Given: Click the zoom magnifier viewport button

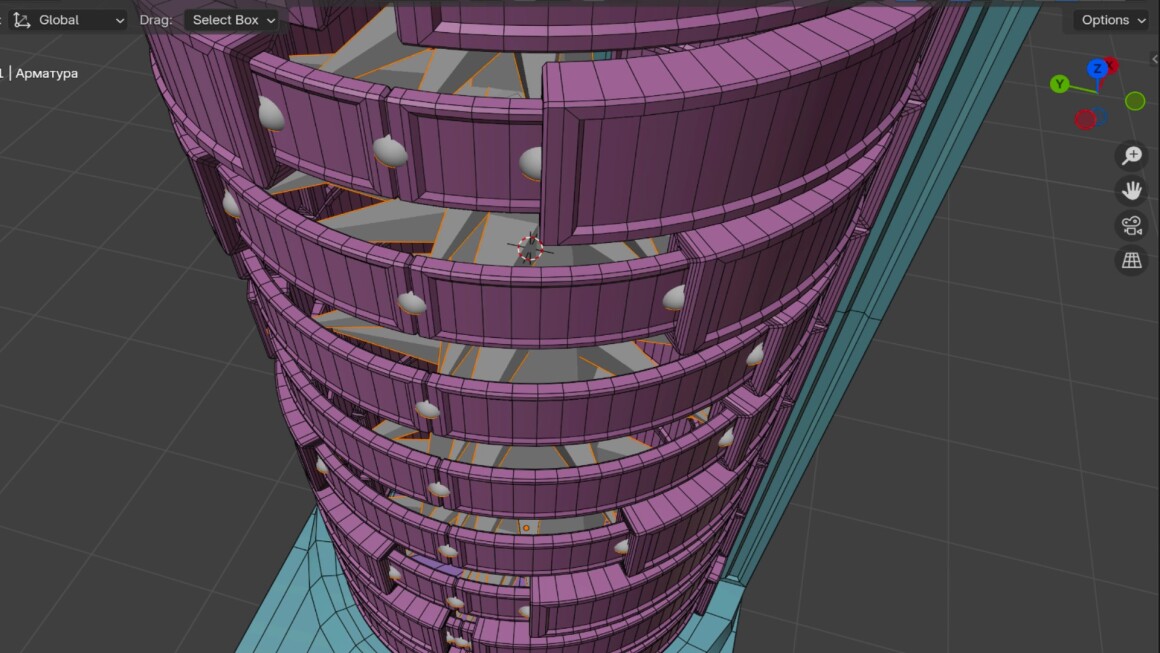Looking at the screenshot, I should point(1131,156).
